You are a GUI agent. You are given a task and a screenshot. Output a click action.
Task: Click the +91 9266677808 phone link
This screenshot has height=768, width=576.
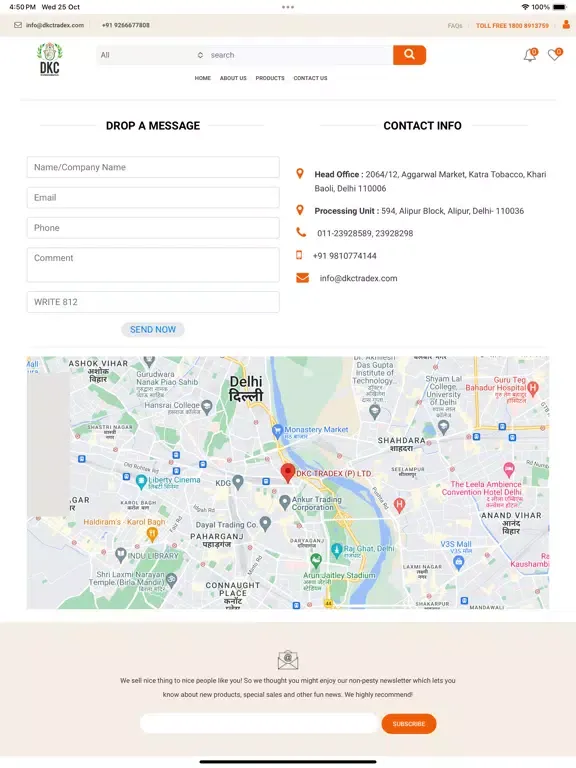pos(126,25)
